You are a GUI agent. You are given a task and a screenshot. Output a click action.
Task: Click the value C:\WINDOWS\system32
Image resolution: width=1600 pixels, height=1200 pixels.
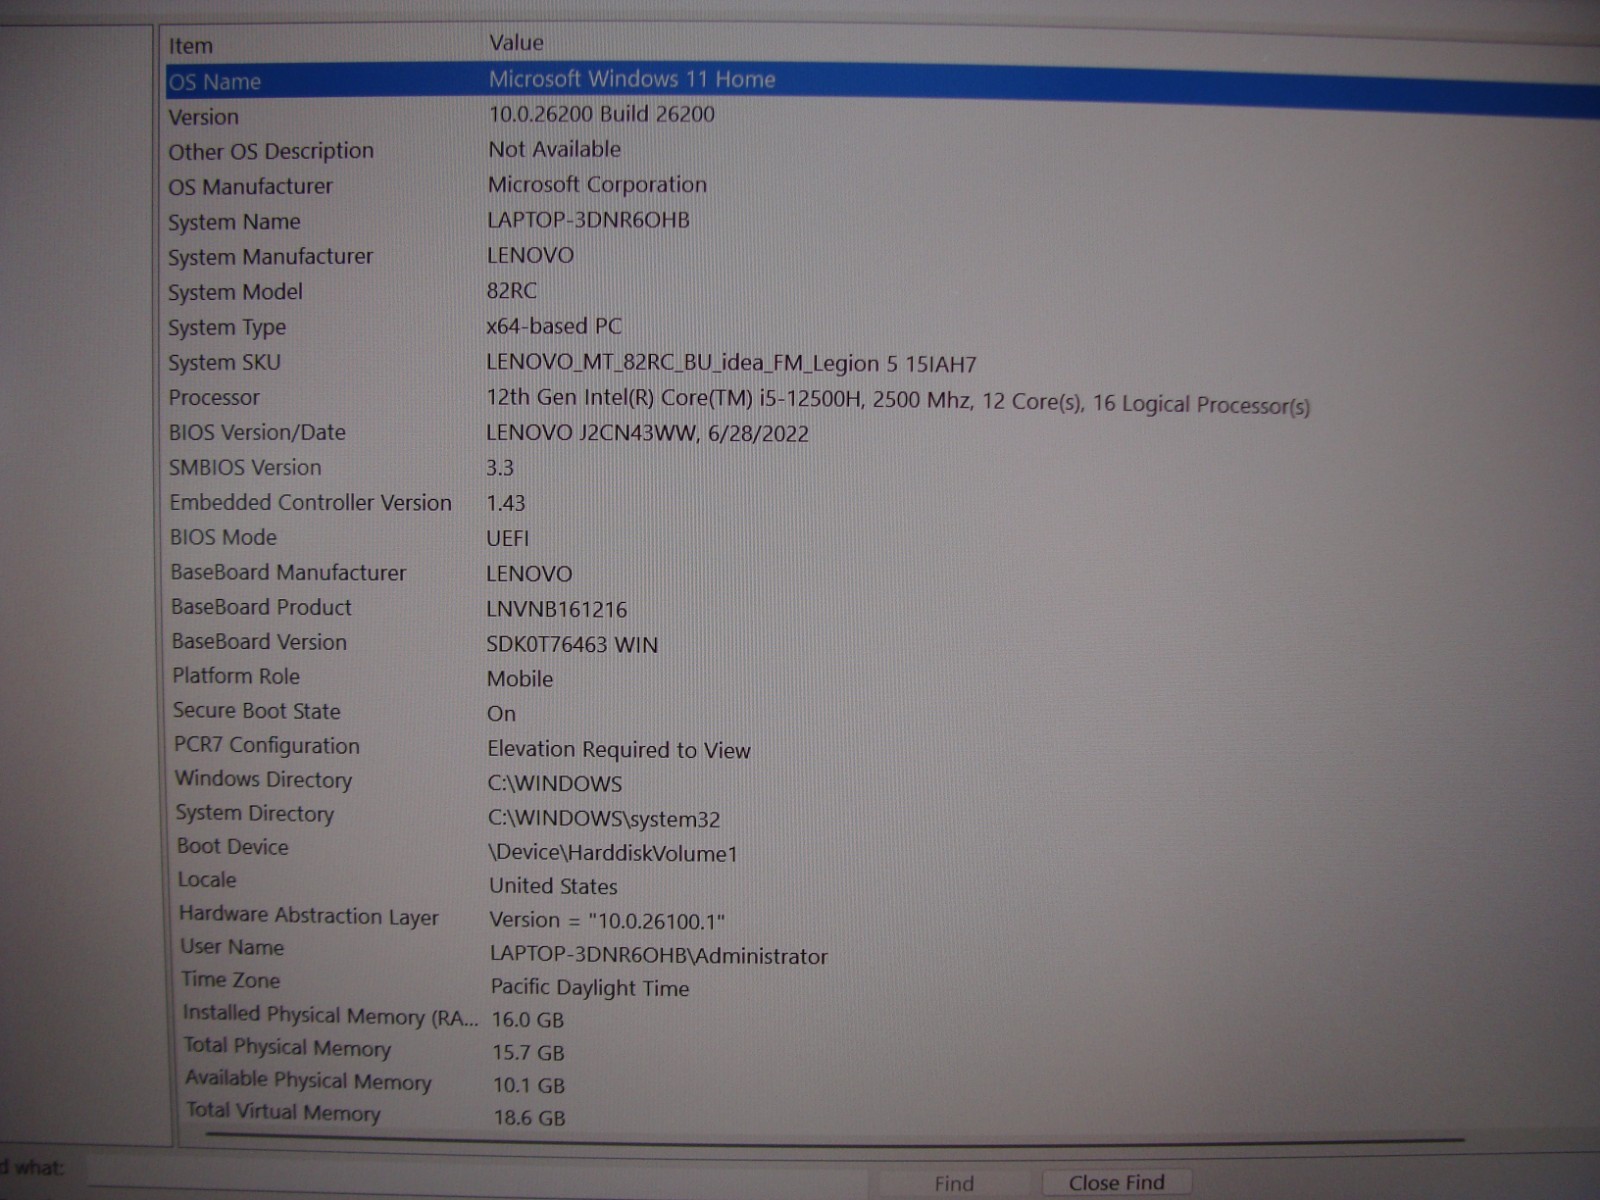pos(604,819)
